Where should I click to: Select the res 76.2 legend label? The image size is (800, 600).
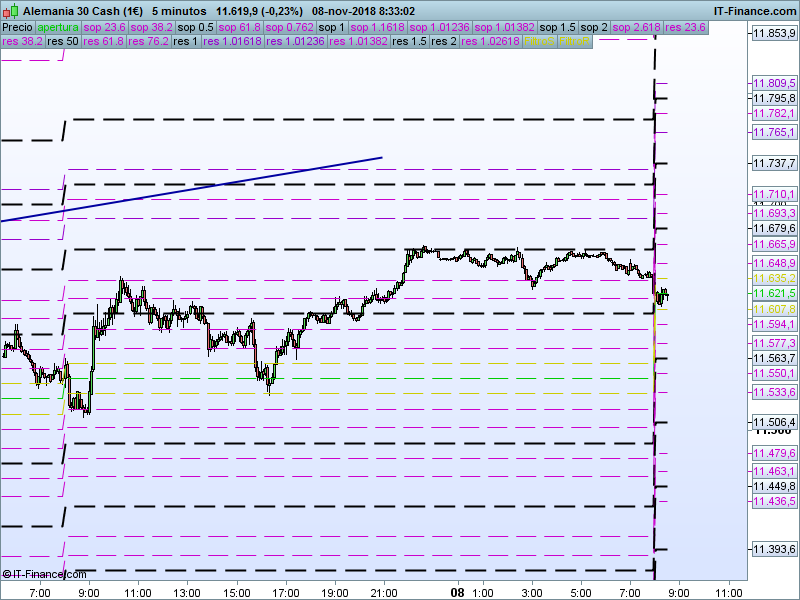tap(148, 41)
